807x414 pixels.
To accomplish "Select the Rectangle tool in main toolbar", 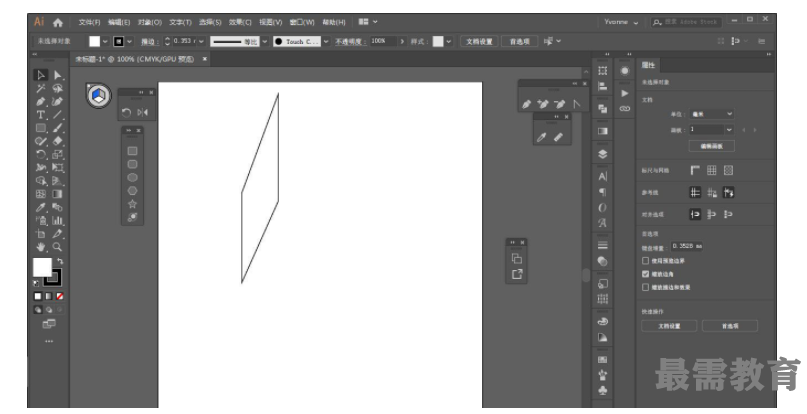I will (41, 128).
